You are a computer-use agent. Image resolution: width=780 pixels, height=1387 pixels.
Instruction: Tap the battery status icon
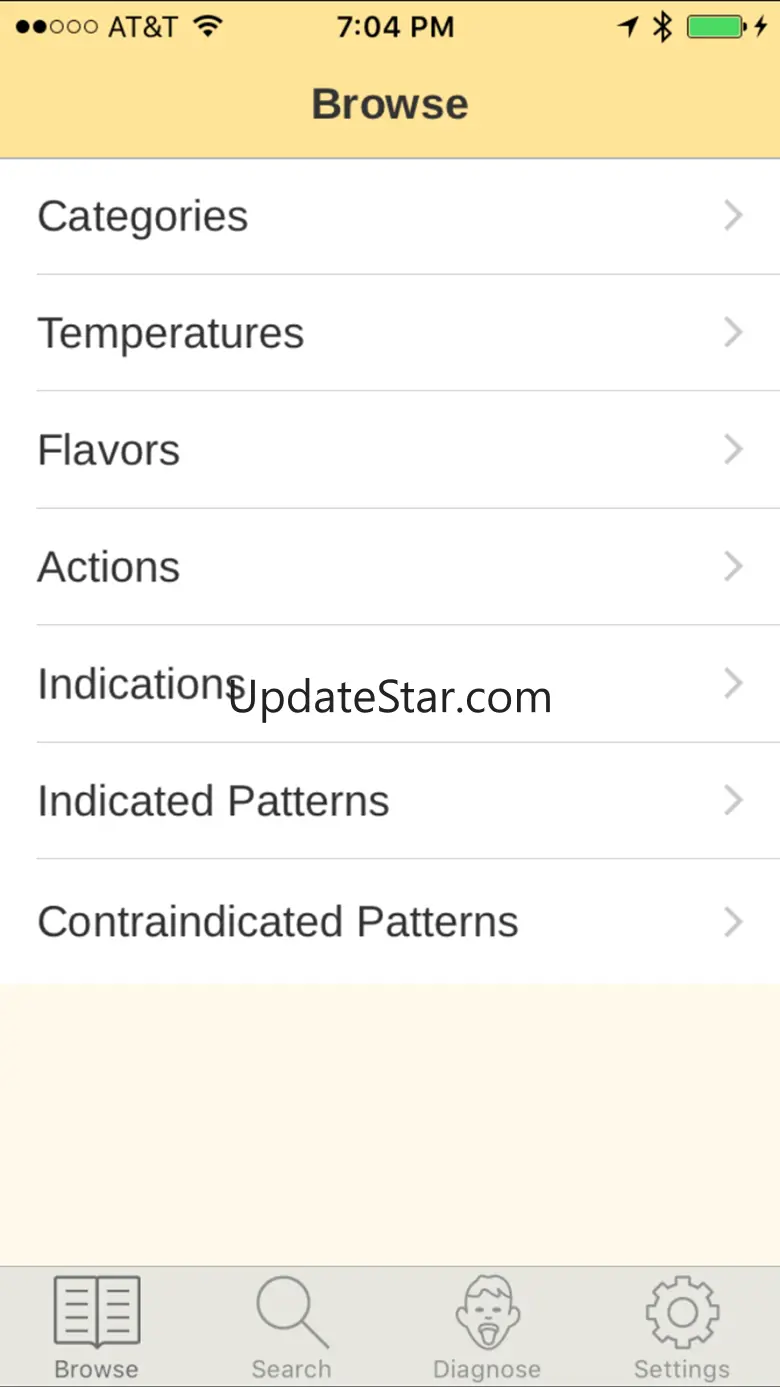point(718,27)
